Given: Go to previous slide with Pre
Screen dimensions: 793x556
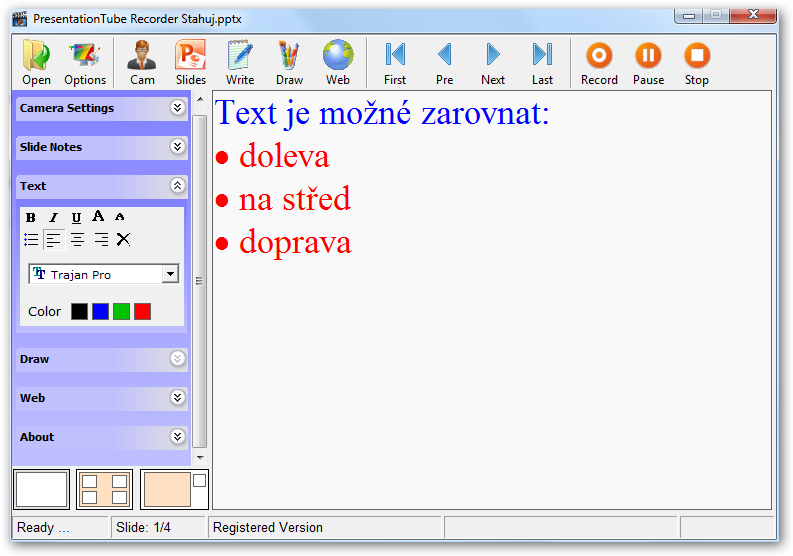Looking at the screenshot, I should 444,63.
